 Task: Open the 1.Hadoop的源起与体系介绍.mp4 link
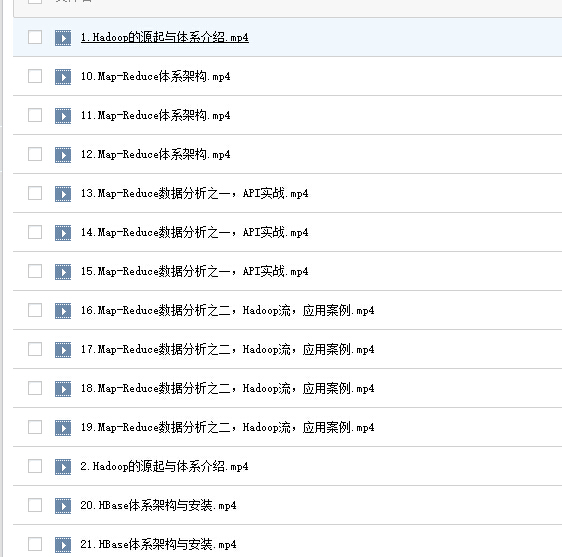[x=165, y=37]
